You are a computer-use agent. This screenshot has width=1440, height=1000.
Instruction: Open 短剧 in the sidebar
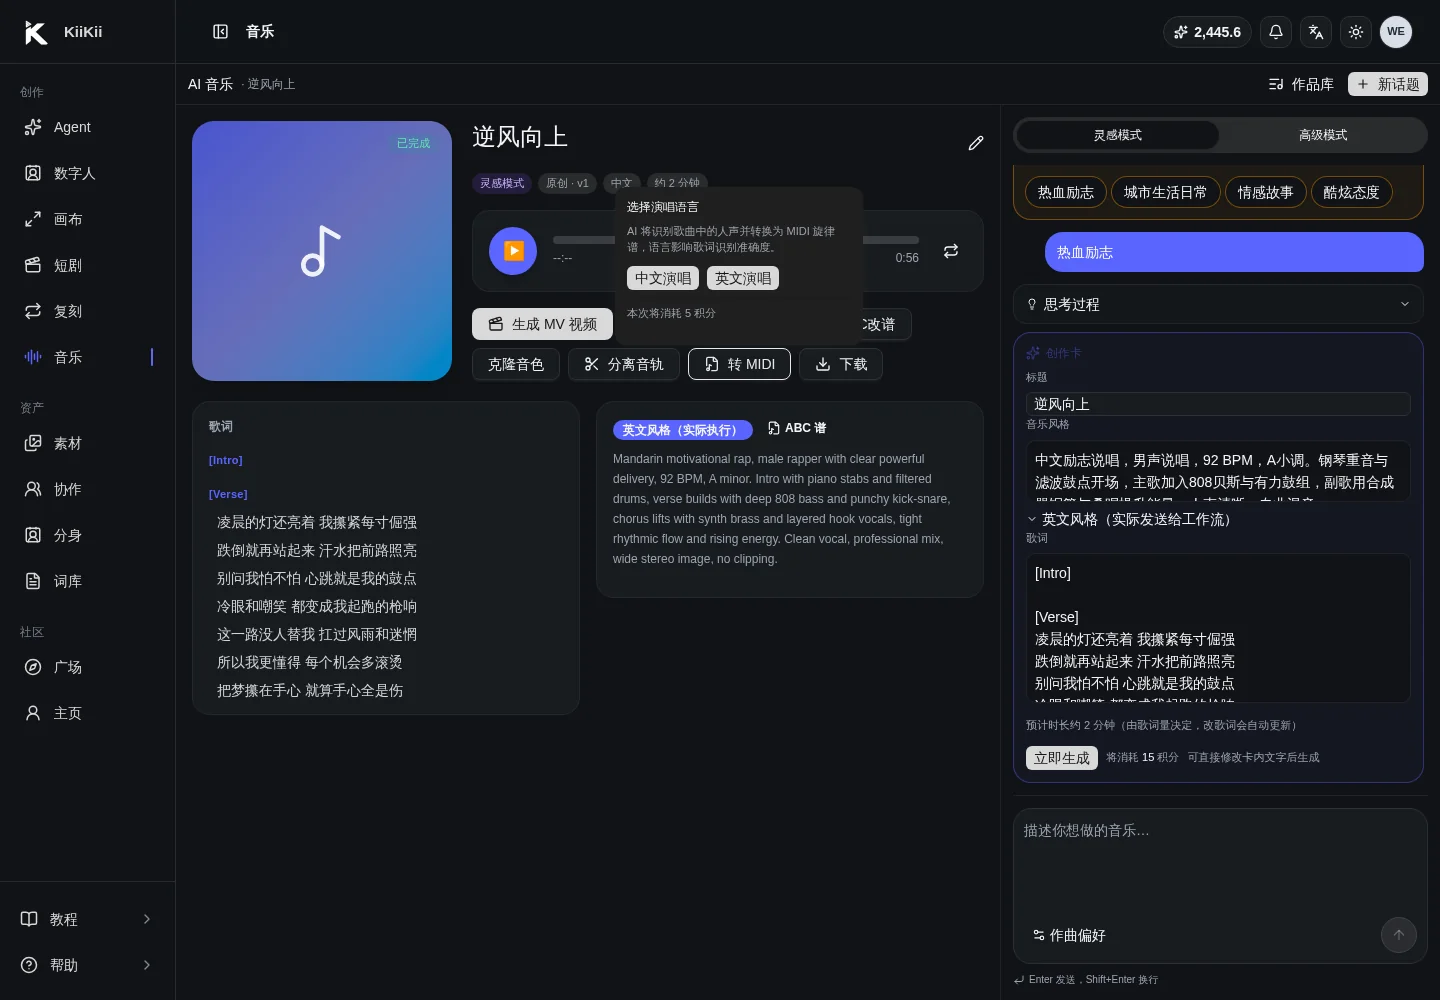point(87,265)
